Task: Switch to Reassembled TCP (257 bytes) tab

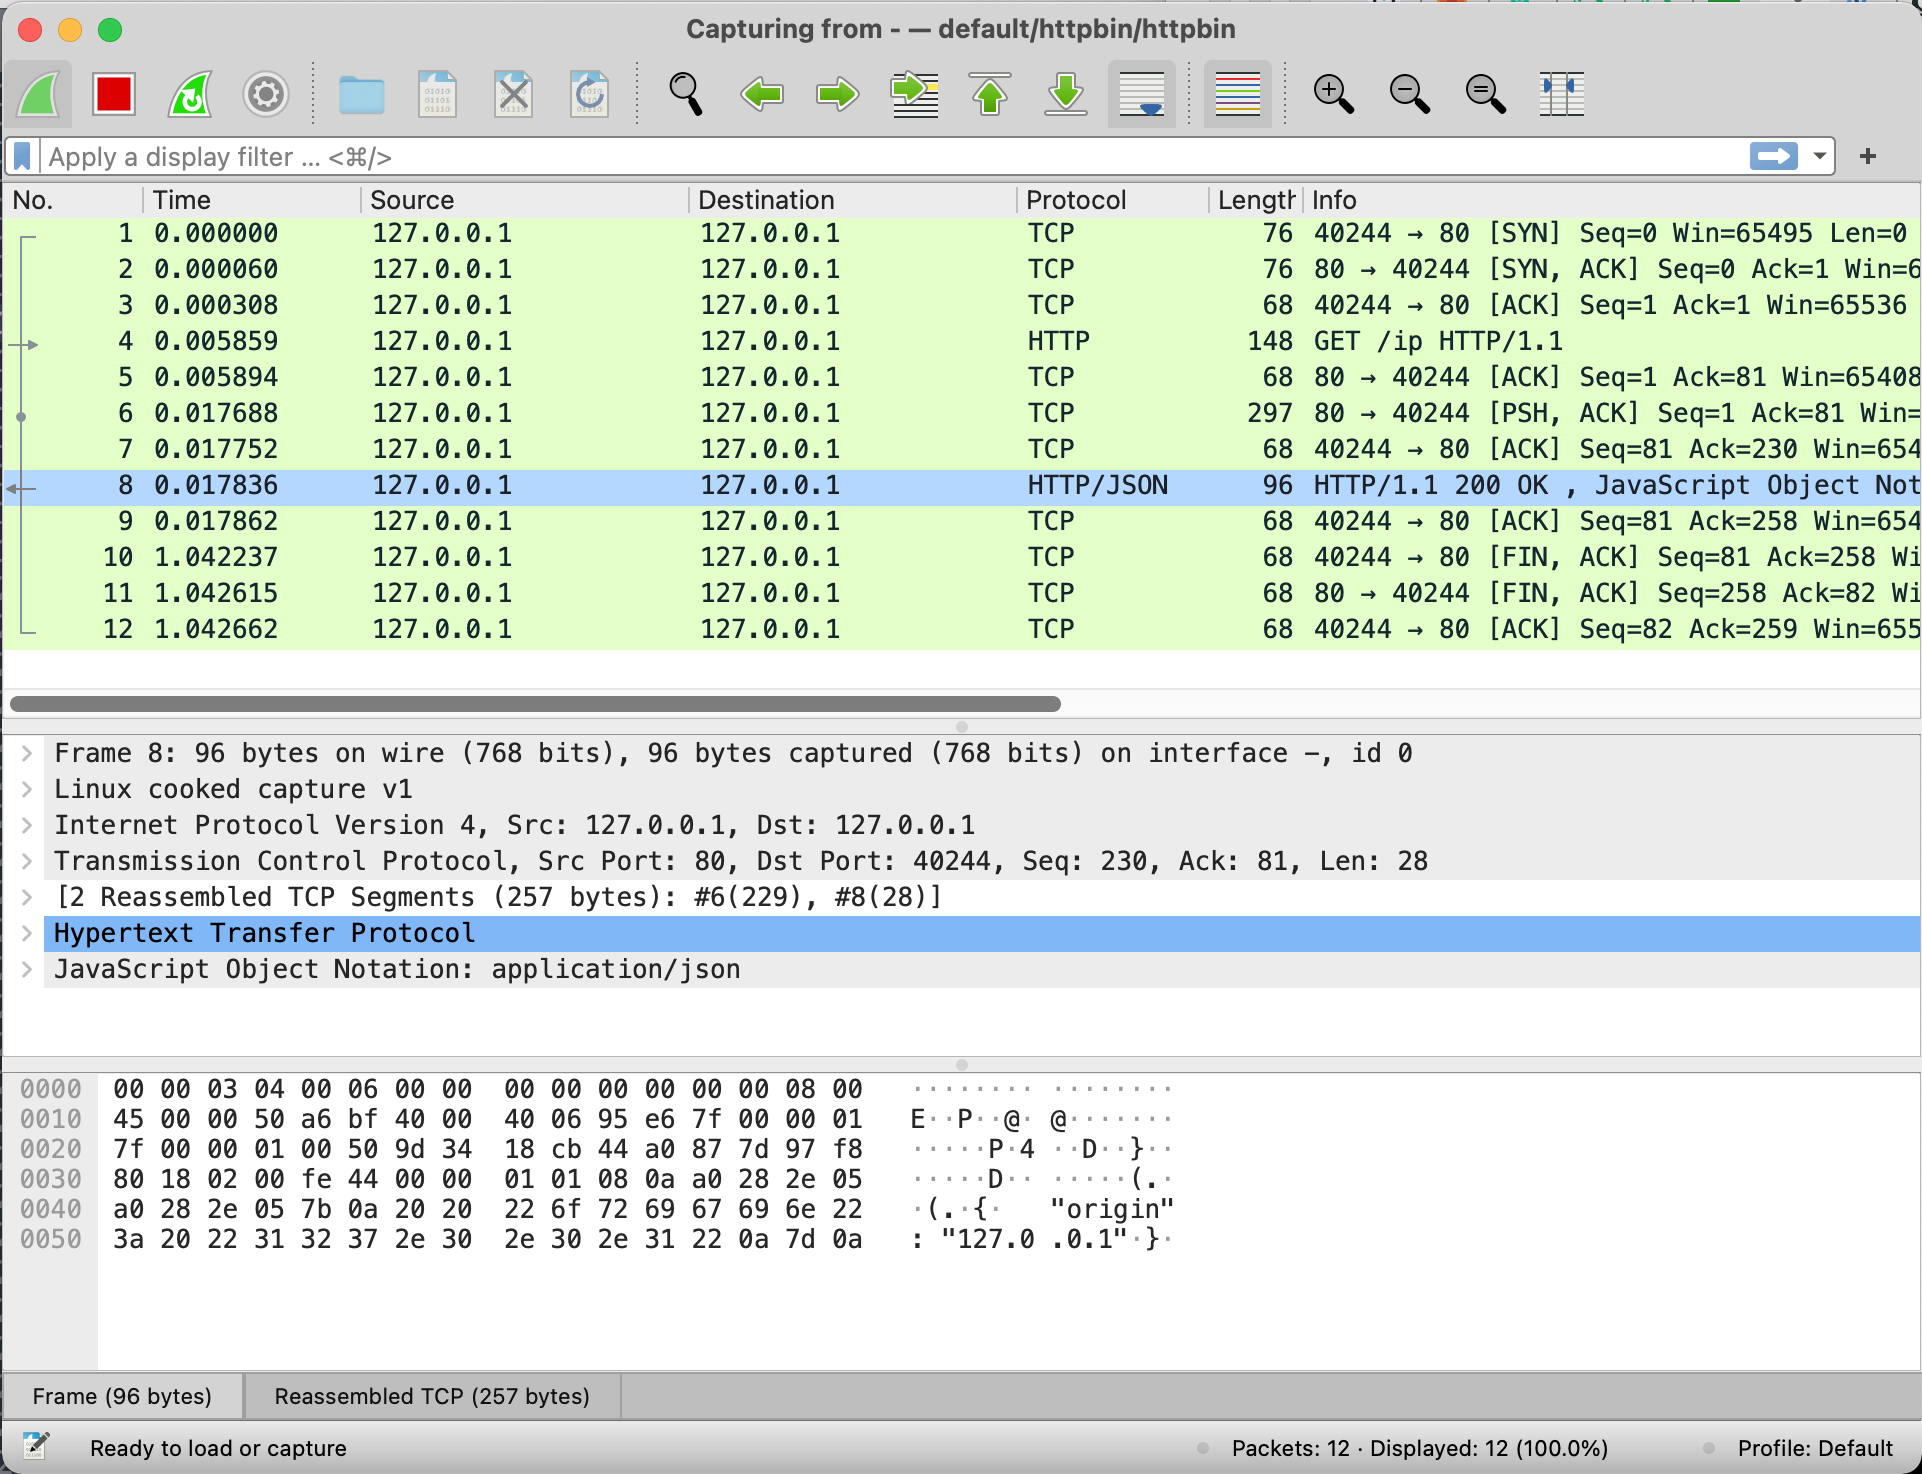Action: click(x=432, y=1396)
